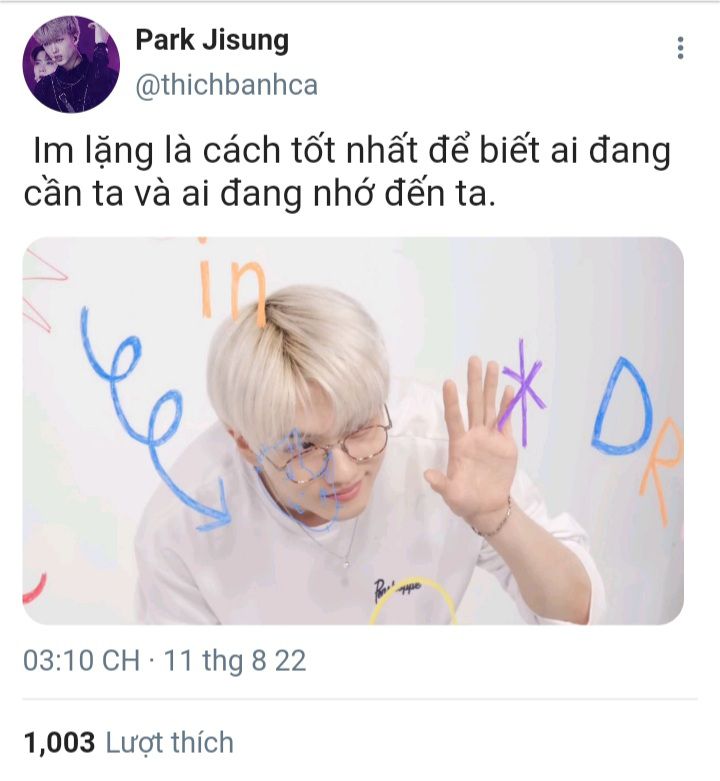Open the three-dot more options menu

click(680, 48)
